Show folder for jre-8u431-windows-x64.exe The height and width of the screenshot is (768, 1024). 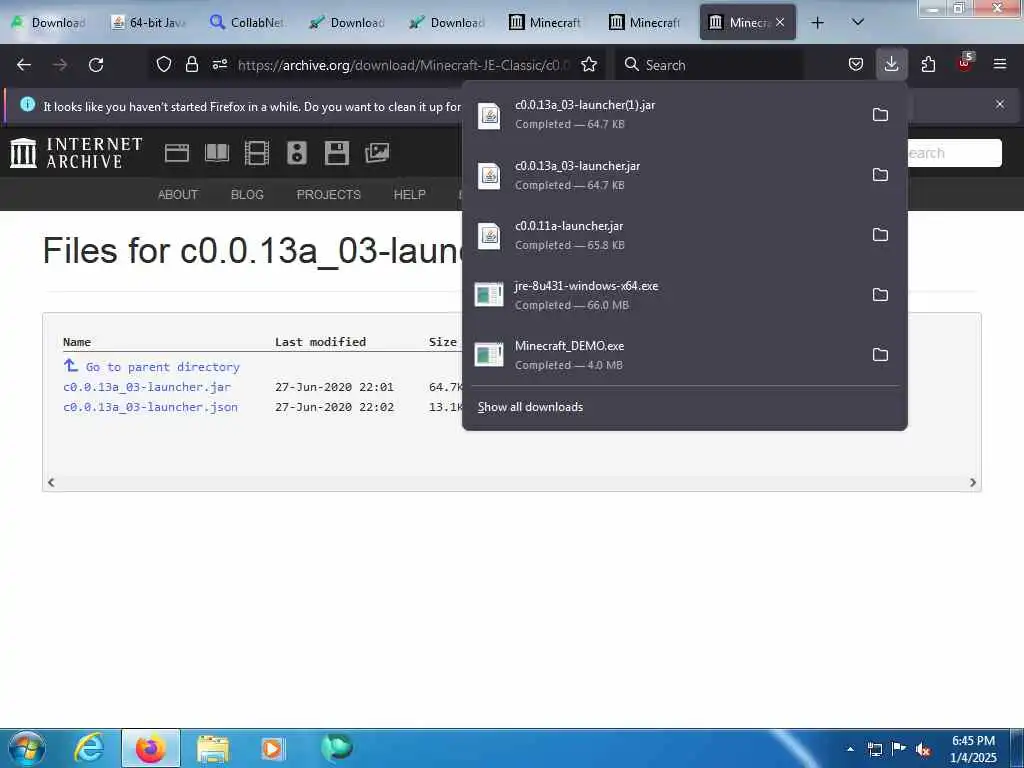pos(880,295)
